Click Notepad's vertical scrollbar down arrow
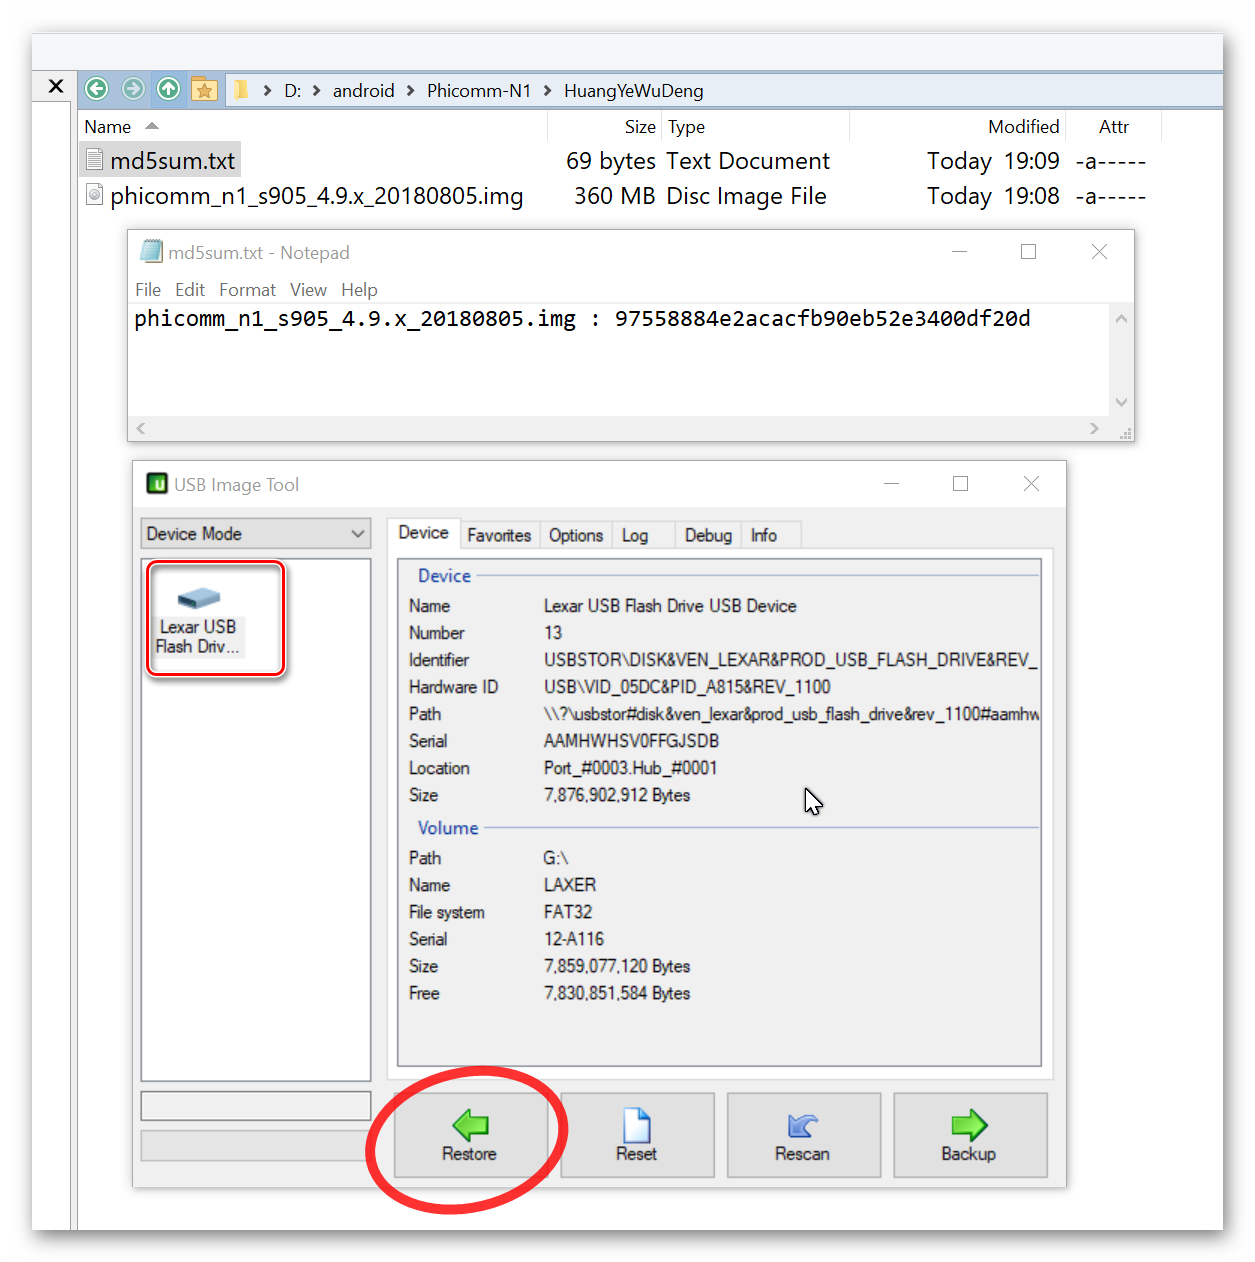Image resolution: width=1255 pixels, height=1262 pixels. 1121,402
